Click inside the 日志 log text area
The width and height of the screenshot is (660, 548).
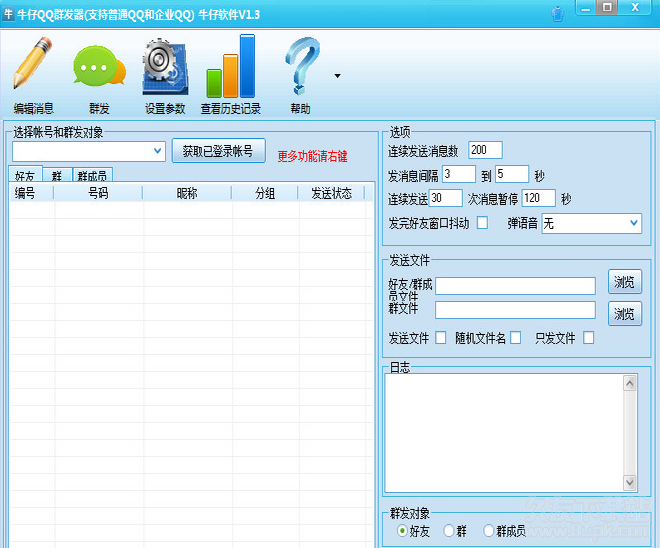pos(504,433)
